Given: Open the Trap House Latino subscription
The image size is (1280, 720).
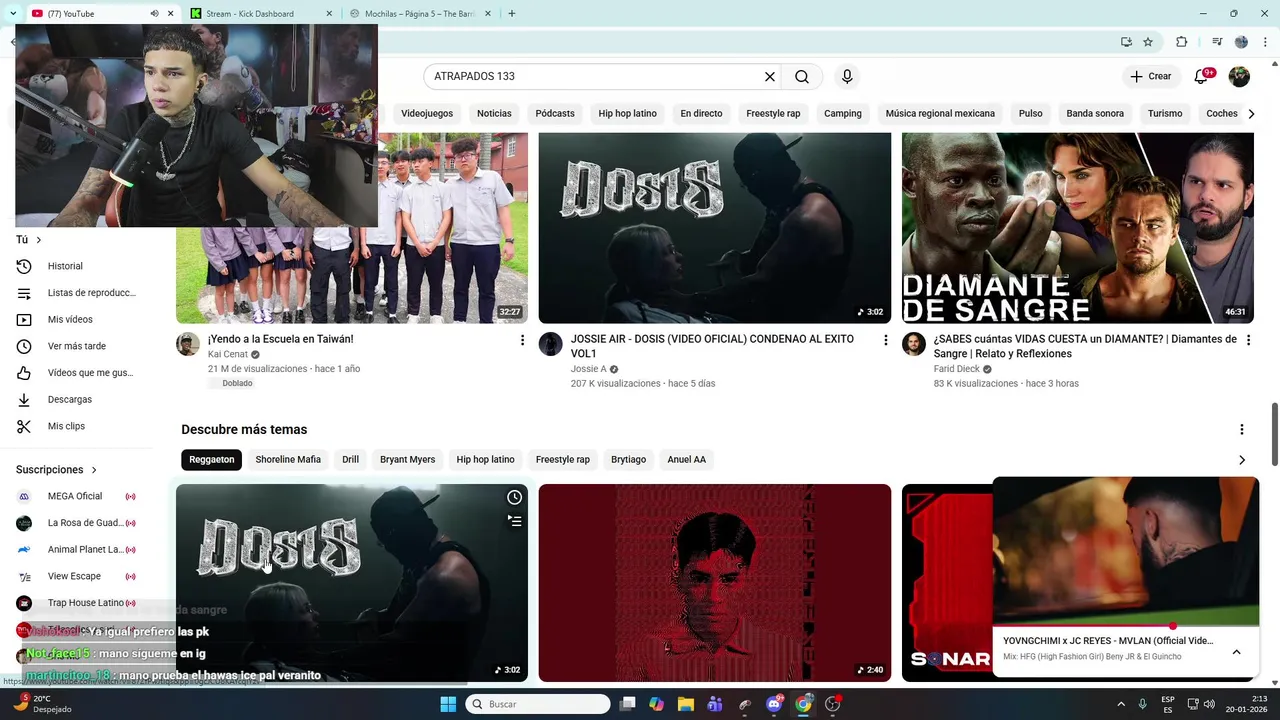Looking at the screenshot, I should point(75,603).
